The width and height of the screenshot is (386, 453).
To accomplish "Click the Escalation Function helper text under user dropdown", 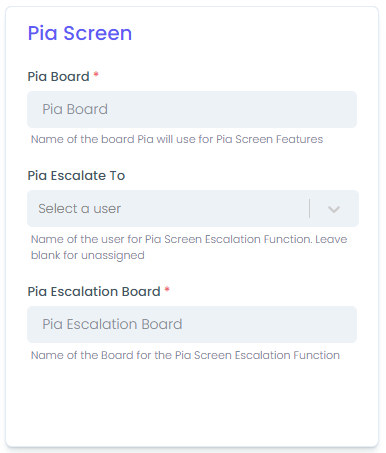I will (189, 247).
